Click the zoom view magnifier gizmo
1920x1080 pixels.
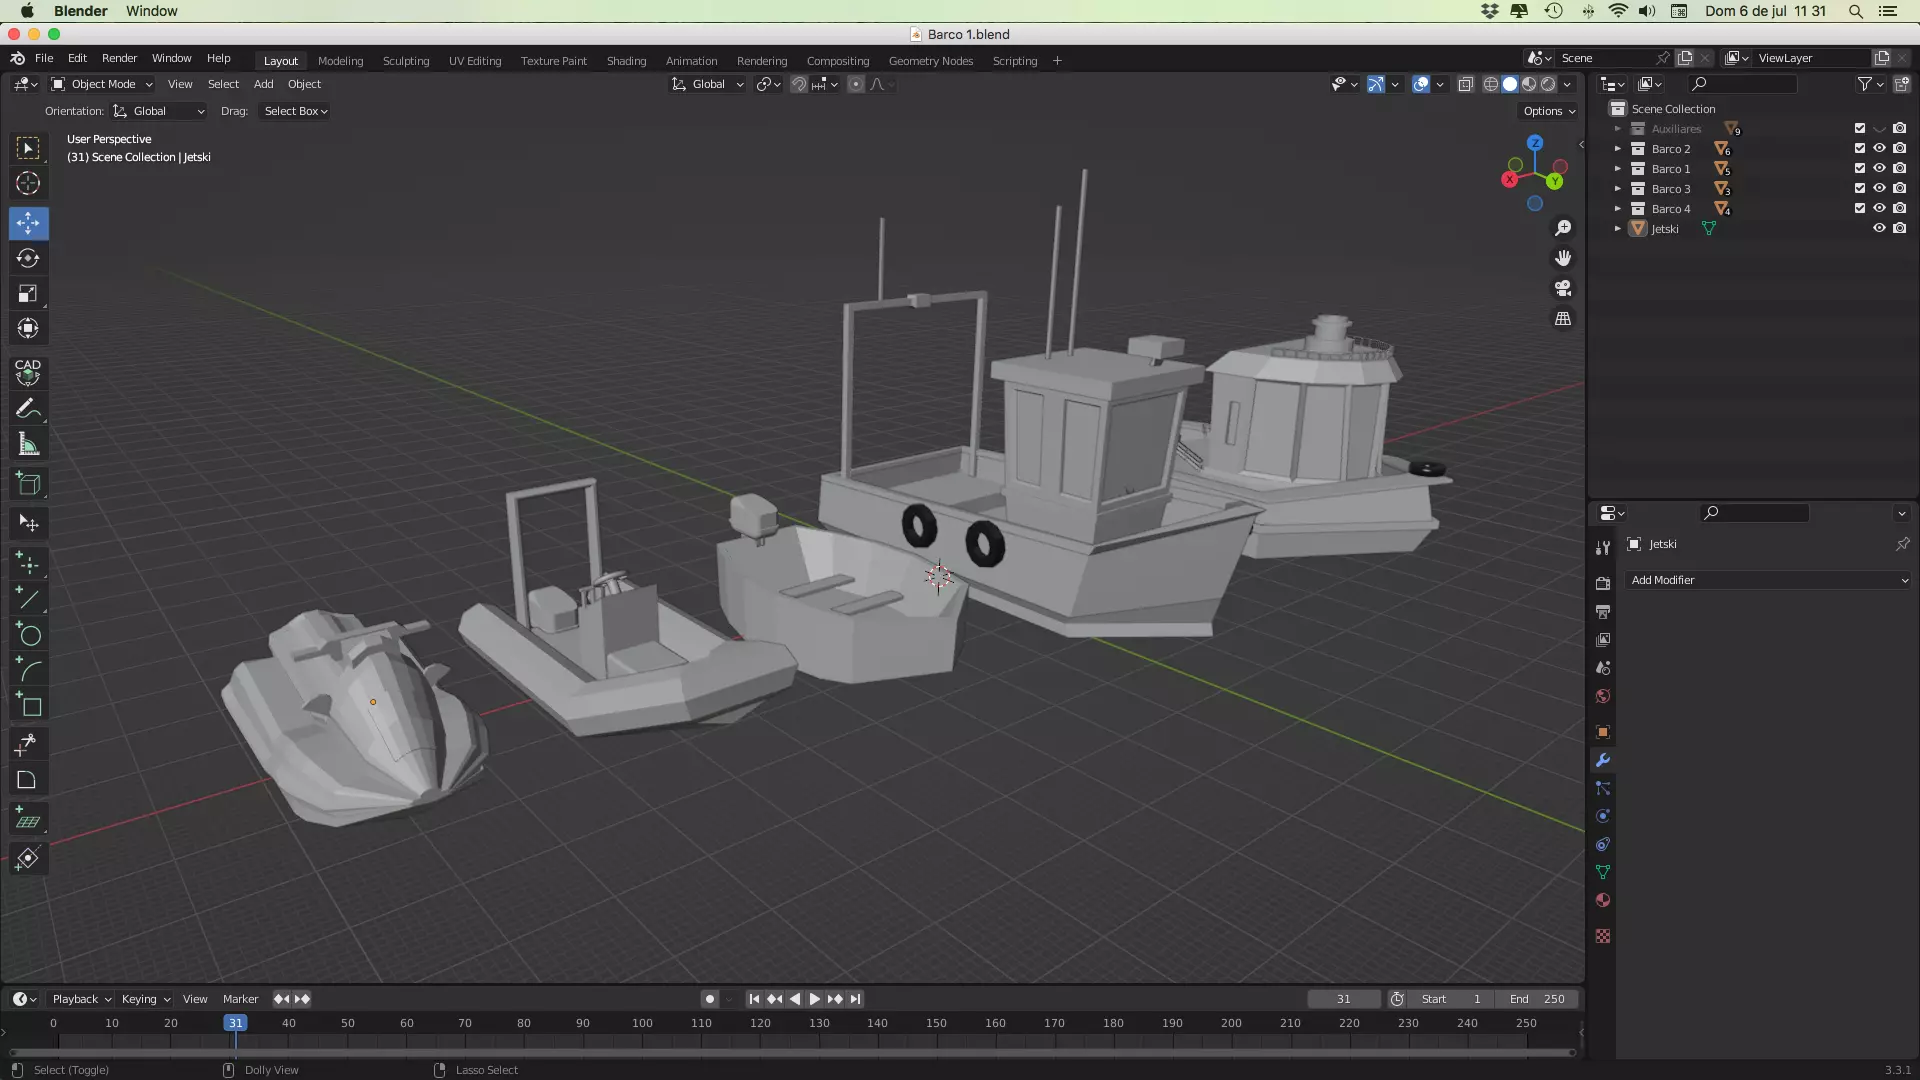(1563, 228)
